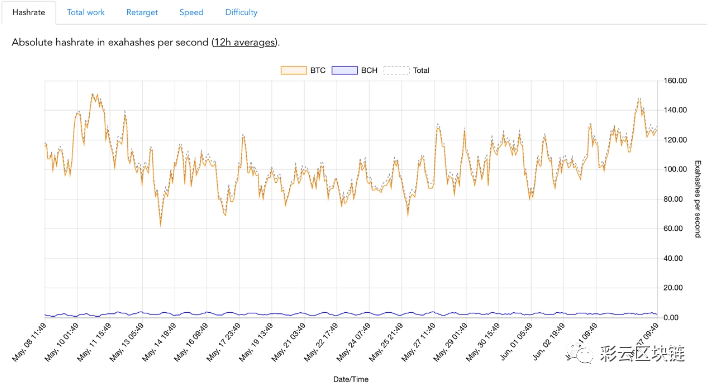Viewport: 707px width, 384px height.
Task: Click the May, 22 17:49 axis label
Action: [321, 343]
